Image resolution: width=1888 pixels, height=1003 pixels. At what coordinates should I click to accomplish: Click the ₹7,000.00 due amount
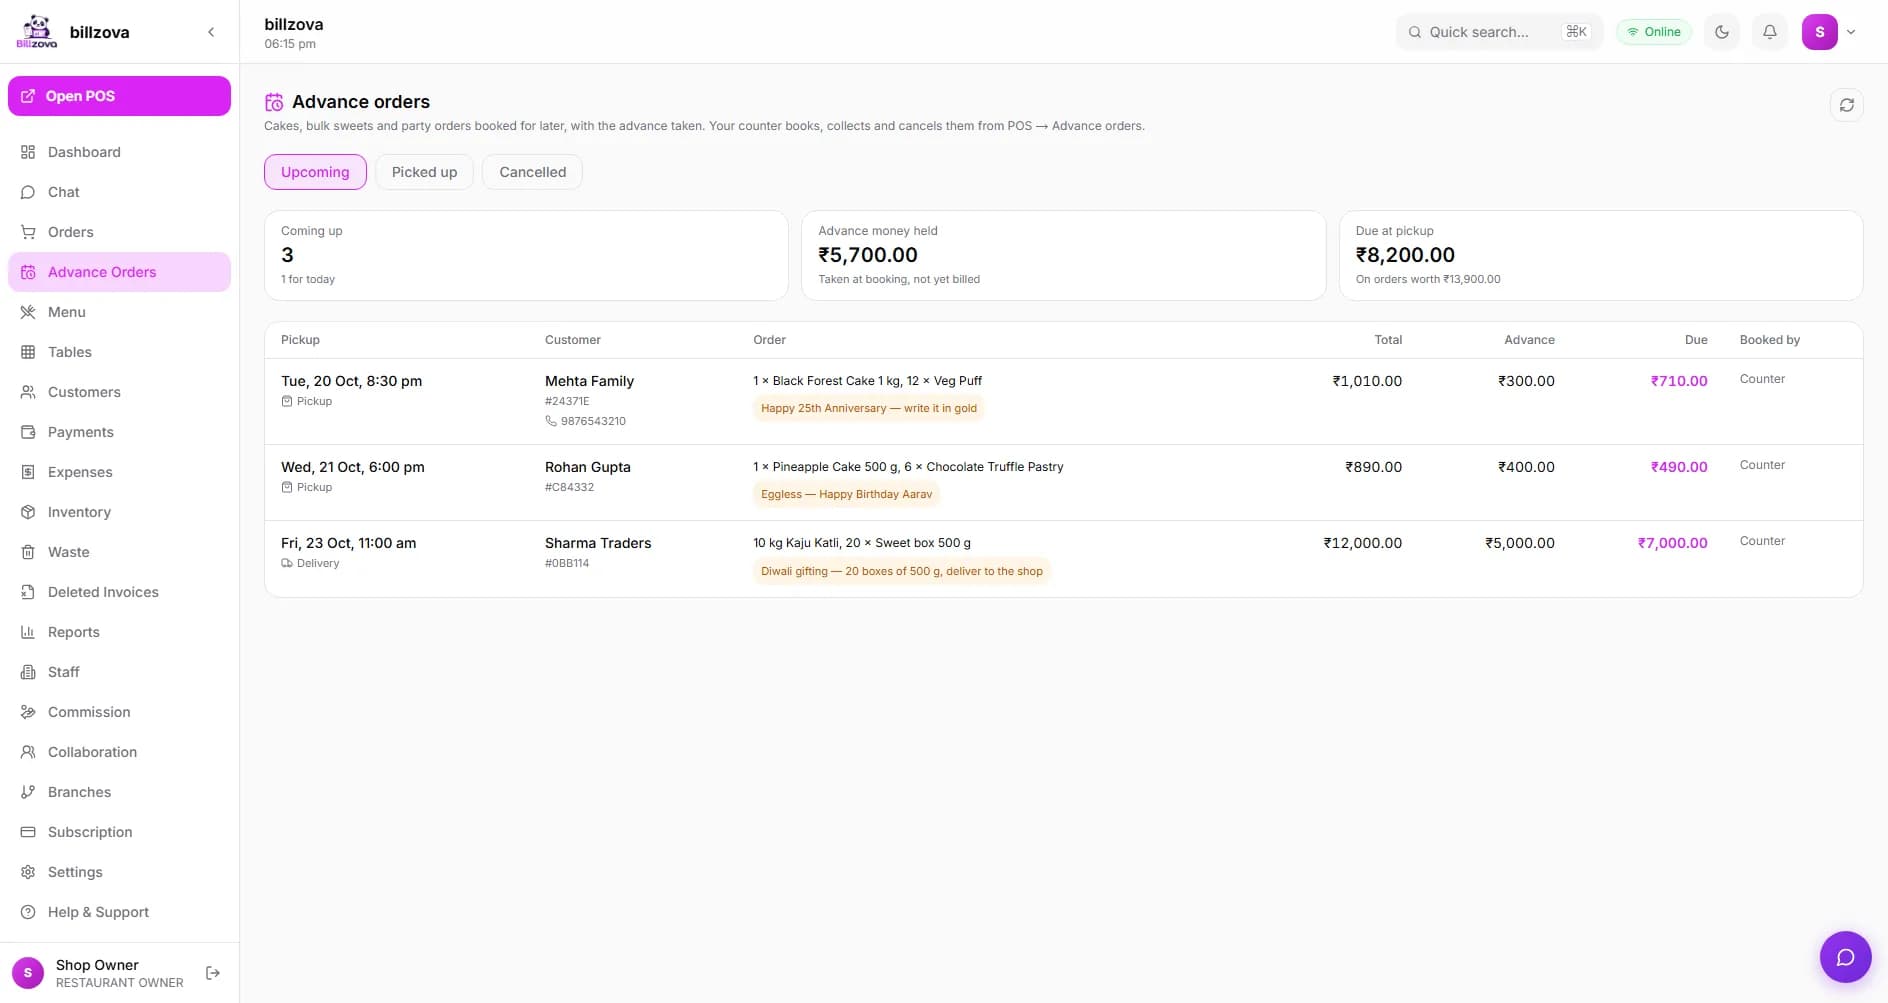pyautogui.click(x=1672, y=543)
